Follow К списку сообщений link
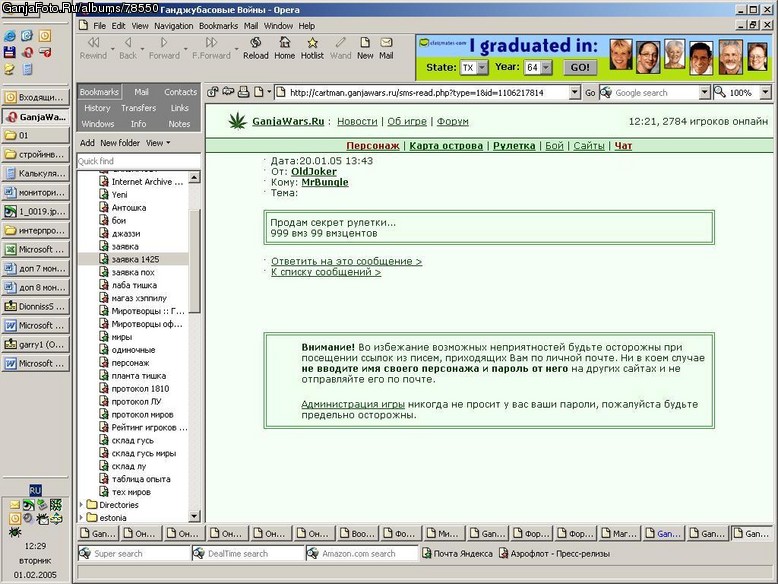 coord(325,272)
